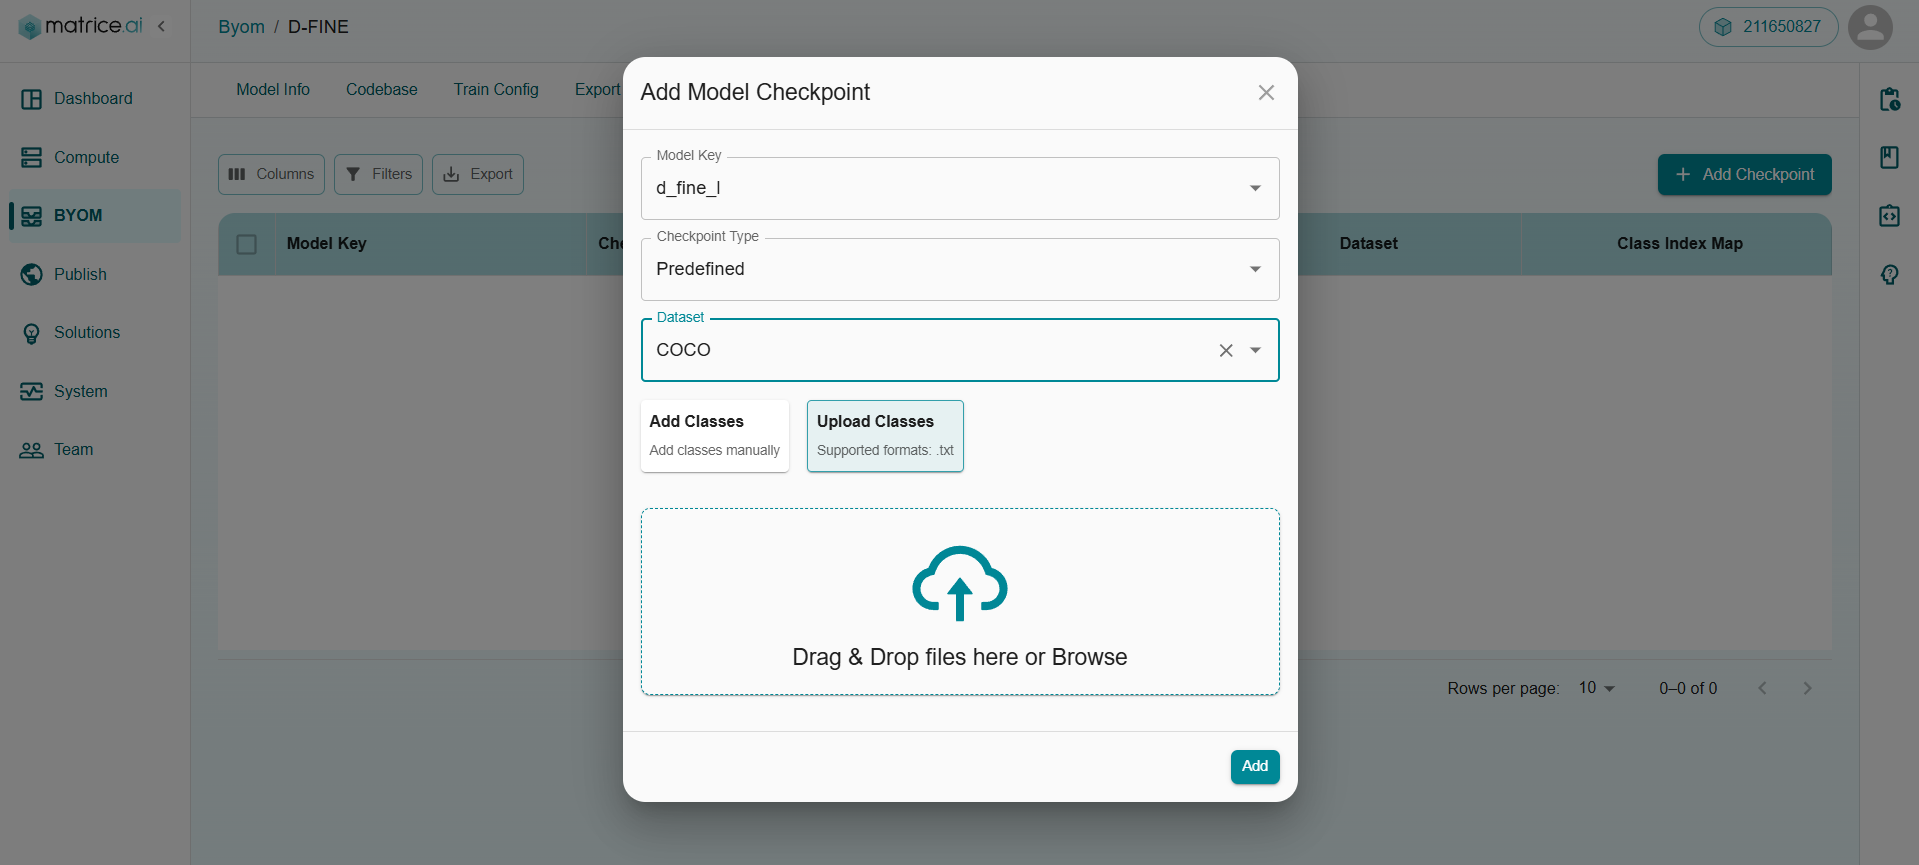Toggle the select-all checkbox in table header
Screen dimensions: 1919x865
247,244
